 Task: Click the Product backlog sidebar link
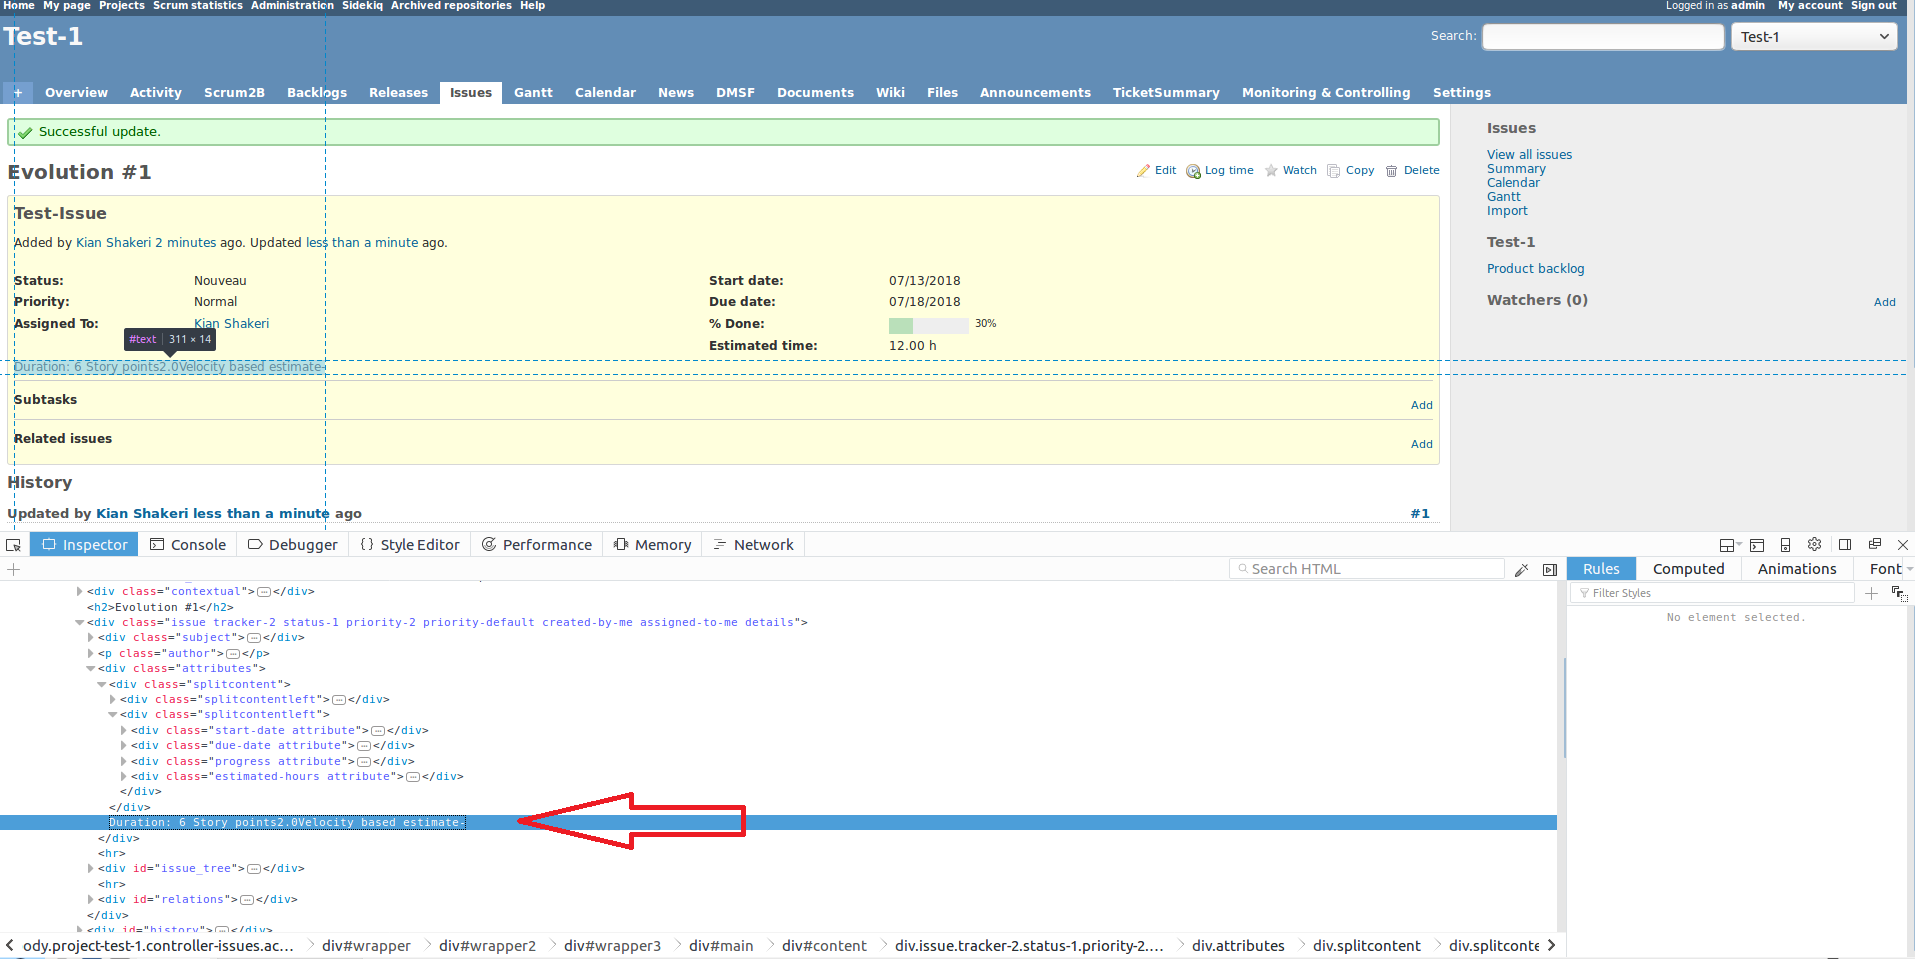pos(1535,269)
